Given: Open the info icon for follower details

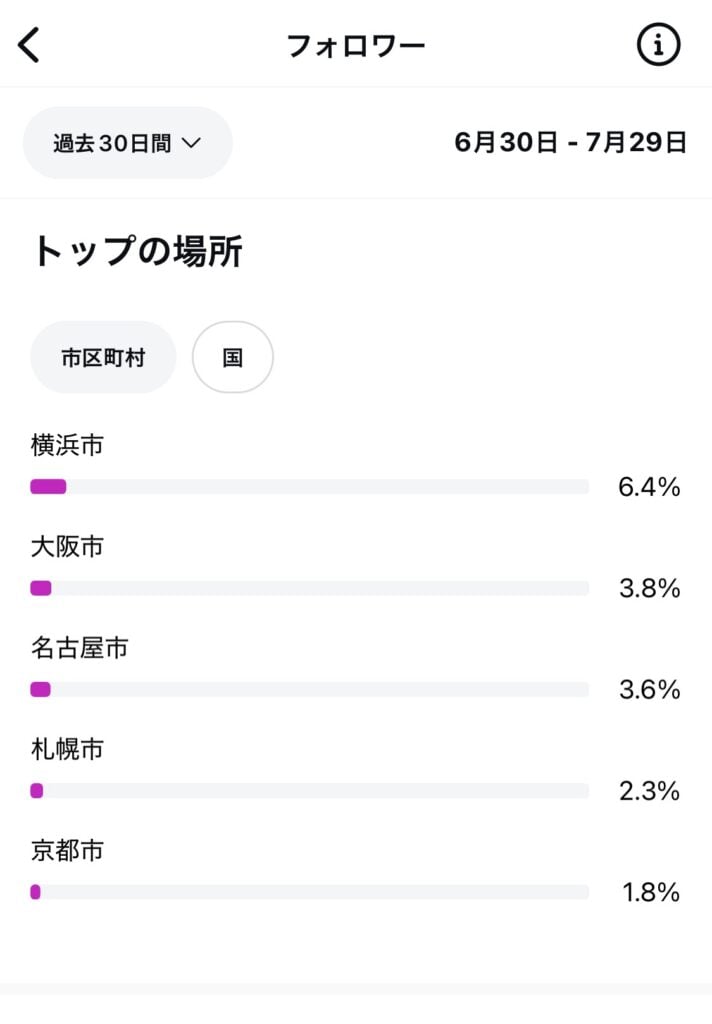Looking at the screenshot, I should click(x=658, y=46).
